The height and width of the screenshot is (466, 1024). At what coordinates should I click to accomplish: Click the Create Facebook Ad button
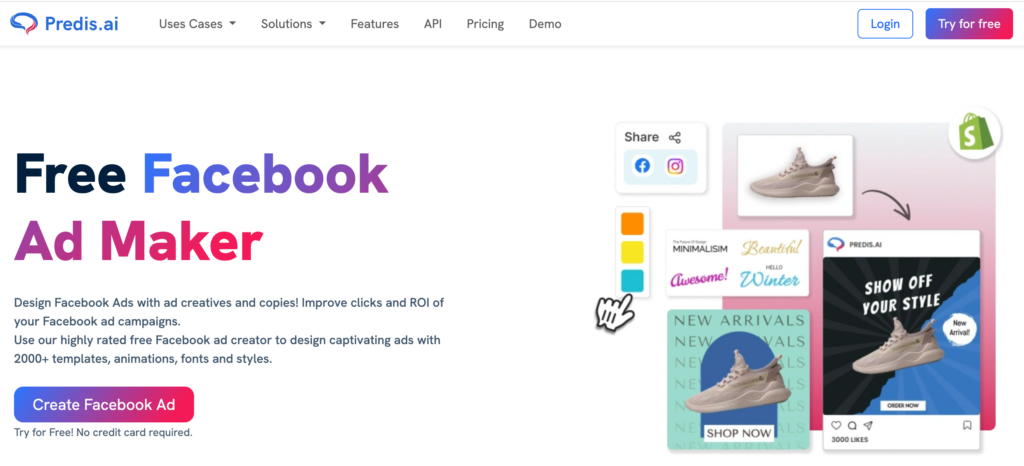click(x=104, y=405)
